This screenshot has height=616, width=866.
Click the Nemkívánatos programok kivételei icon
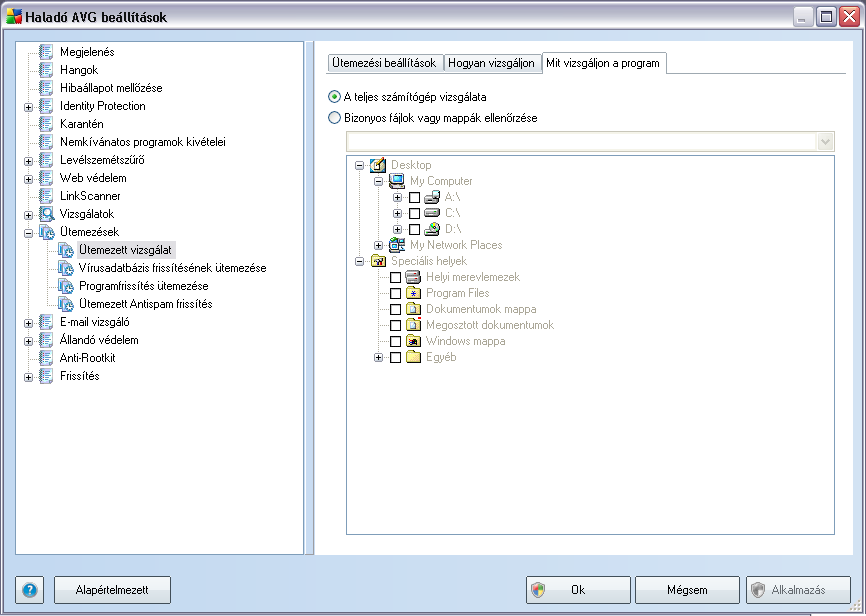(46, 142)
